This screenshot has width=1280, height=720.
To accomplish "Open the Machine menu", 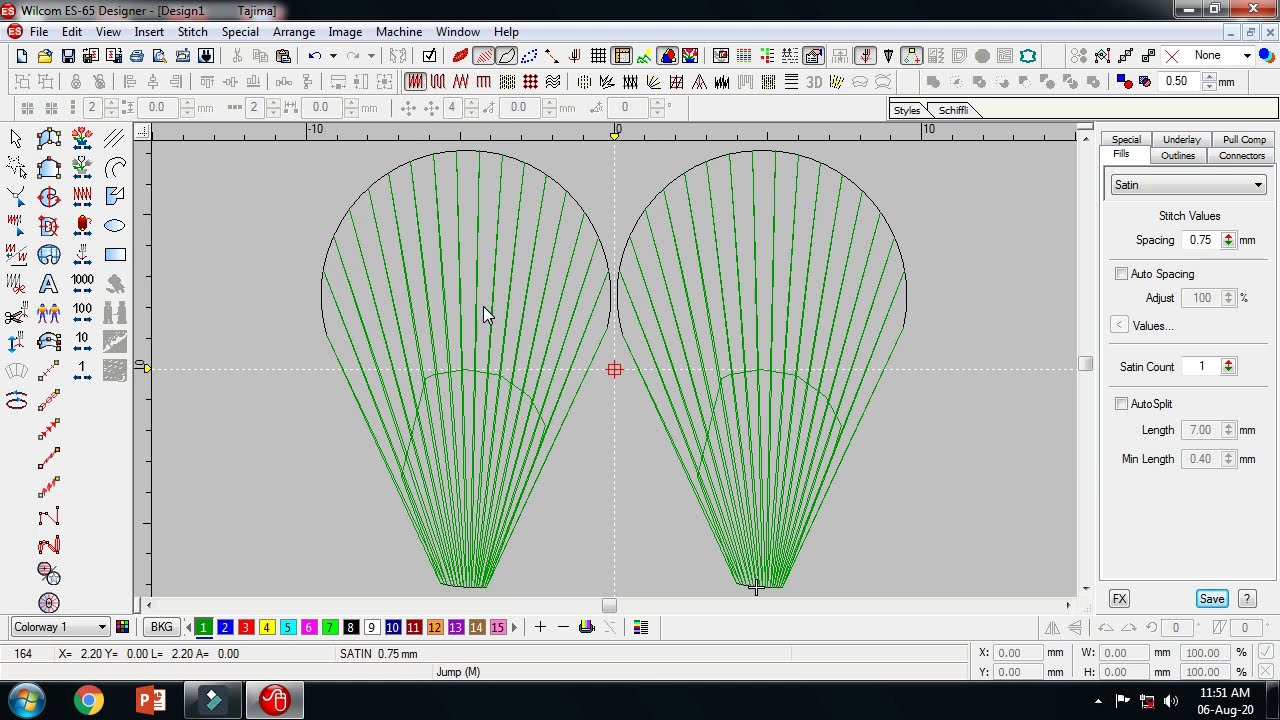I will click(x=398, y=32).
